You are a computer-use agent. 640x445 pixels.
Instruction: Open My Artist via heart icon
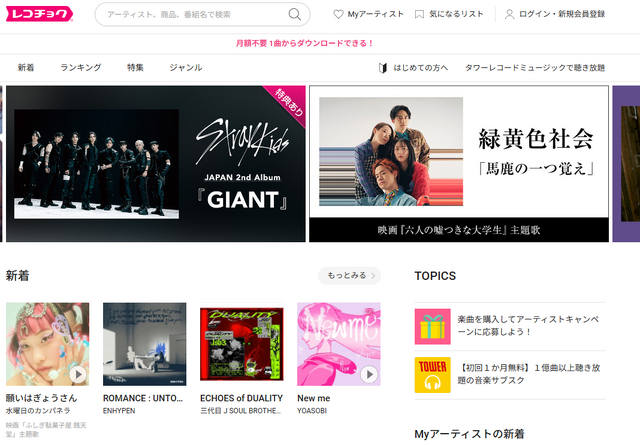(338, 15)
